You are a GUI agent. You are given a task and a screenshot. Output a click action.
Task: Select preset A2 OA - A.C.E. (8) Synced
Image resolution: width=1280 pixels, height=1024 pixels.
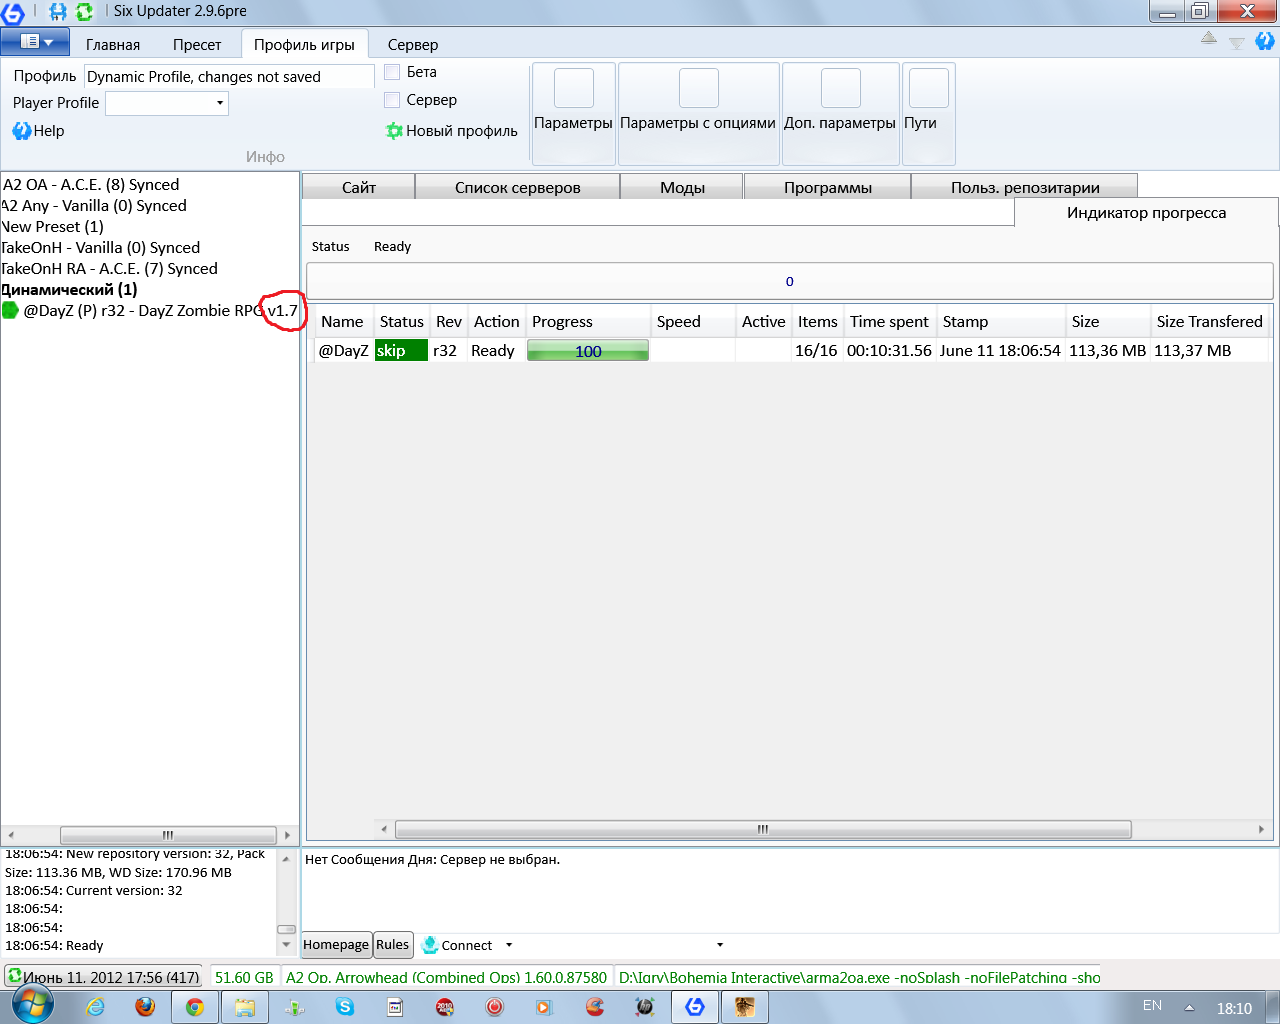(x=91, y=185)
